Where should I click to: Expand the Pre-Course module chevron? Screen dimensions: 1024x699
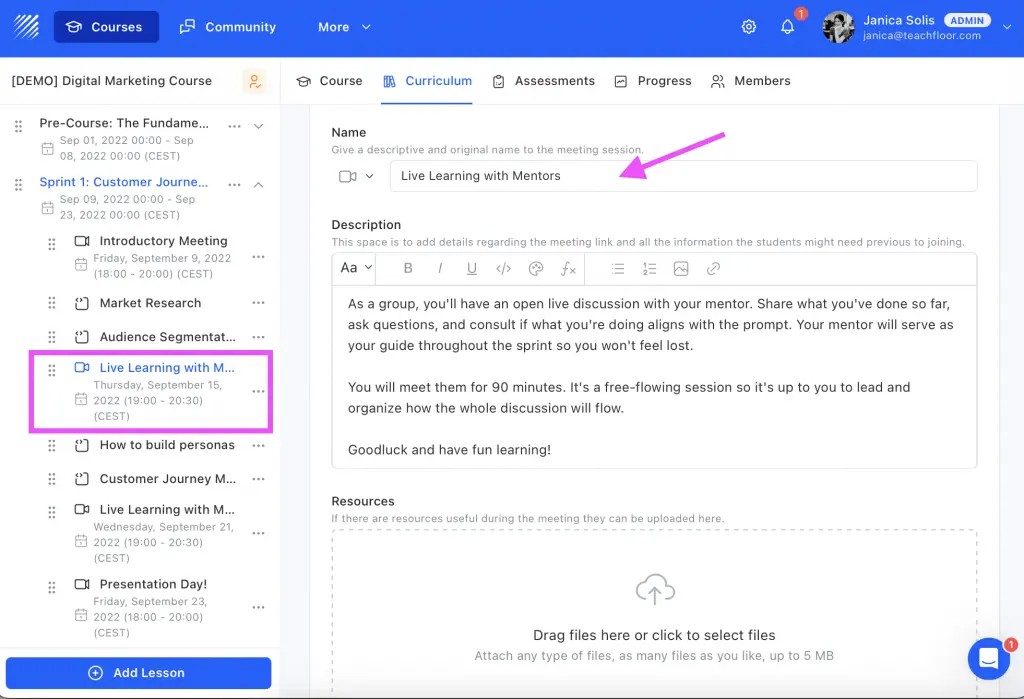[259, 126]
